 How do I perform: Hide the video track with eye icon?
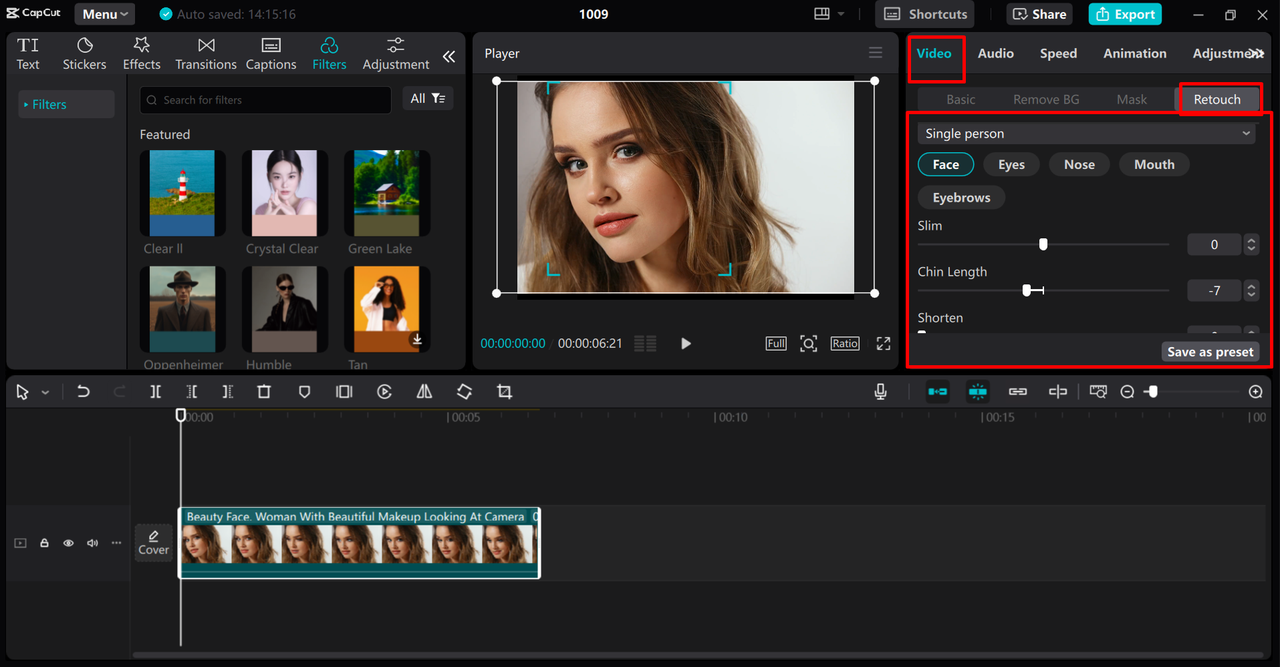point(68,543)
